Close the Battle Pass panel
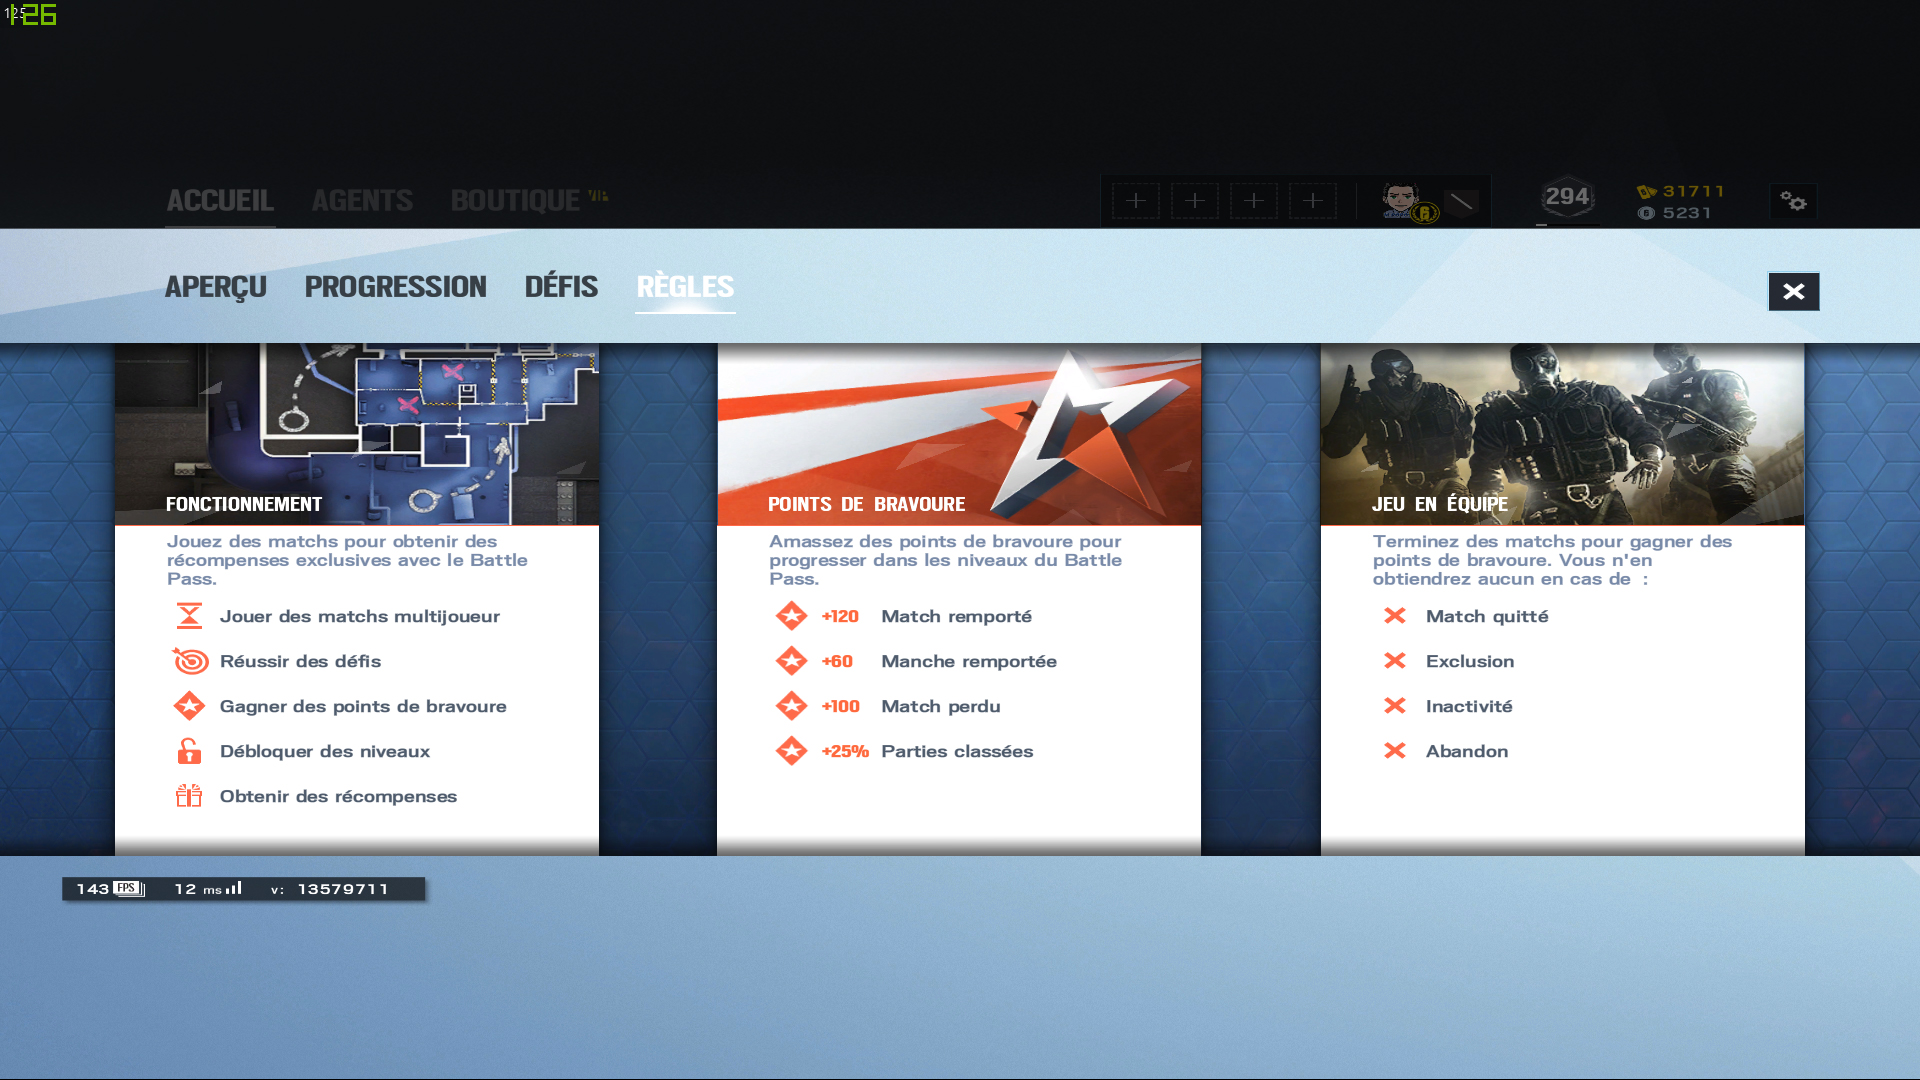Image resolution: width=1920 pixels, height=1080 pixels. point(1794,292)
